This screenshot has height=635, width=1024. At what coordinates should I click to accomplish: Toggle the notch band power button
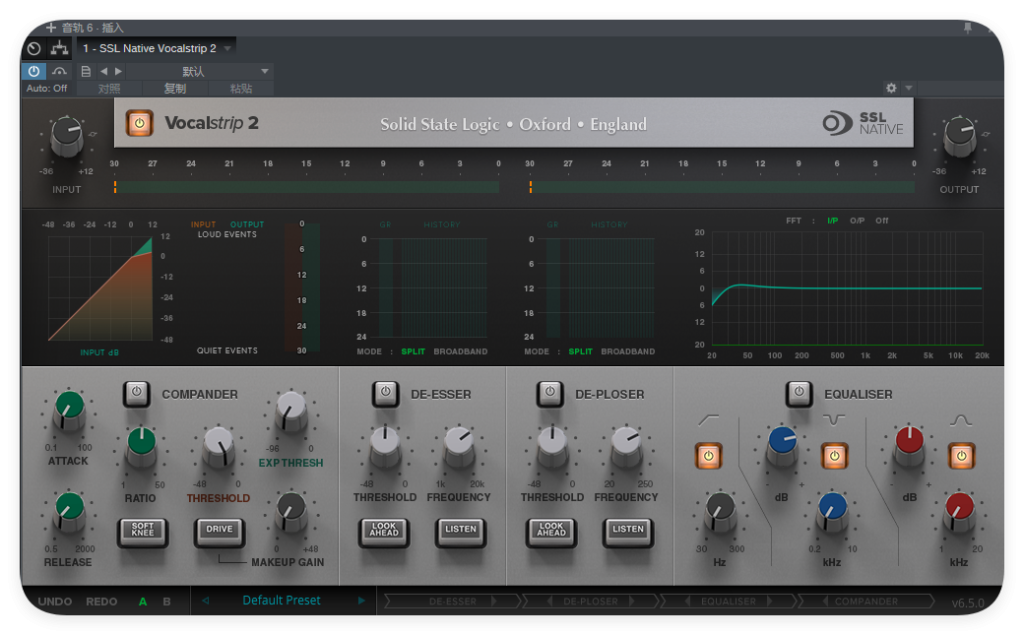click(x=834, y=455)
